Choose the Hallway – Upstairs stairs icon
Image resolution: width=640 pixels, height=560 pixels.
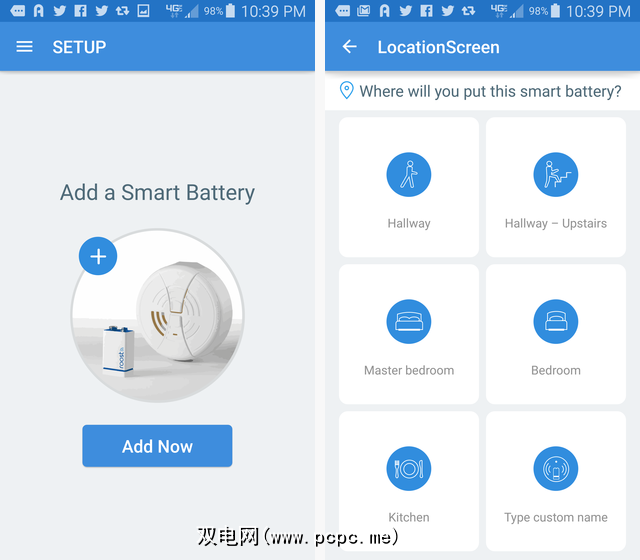pos(556,175)
